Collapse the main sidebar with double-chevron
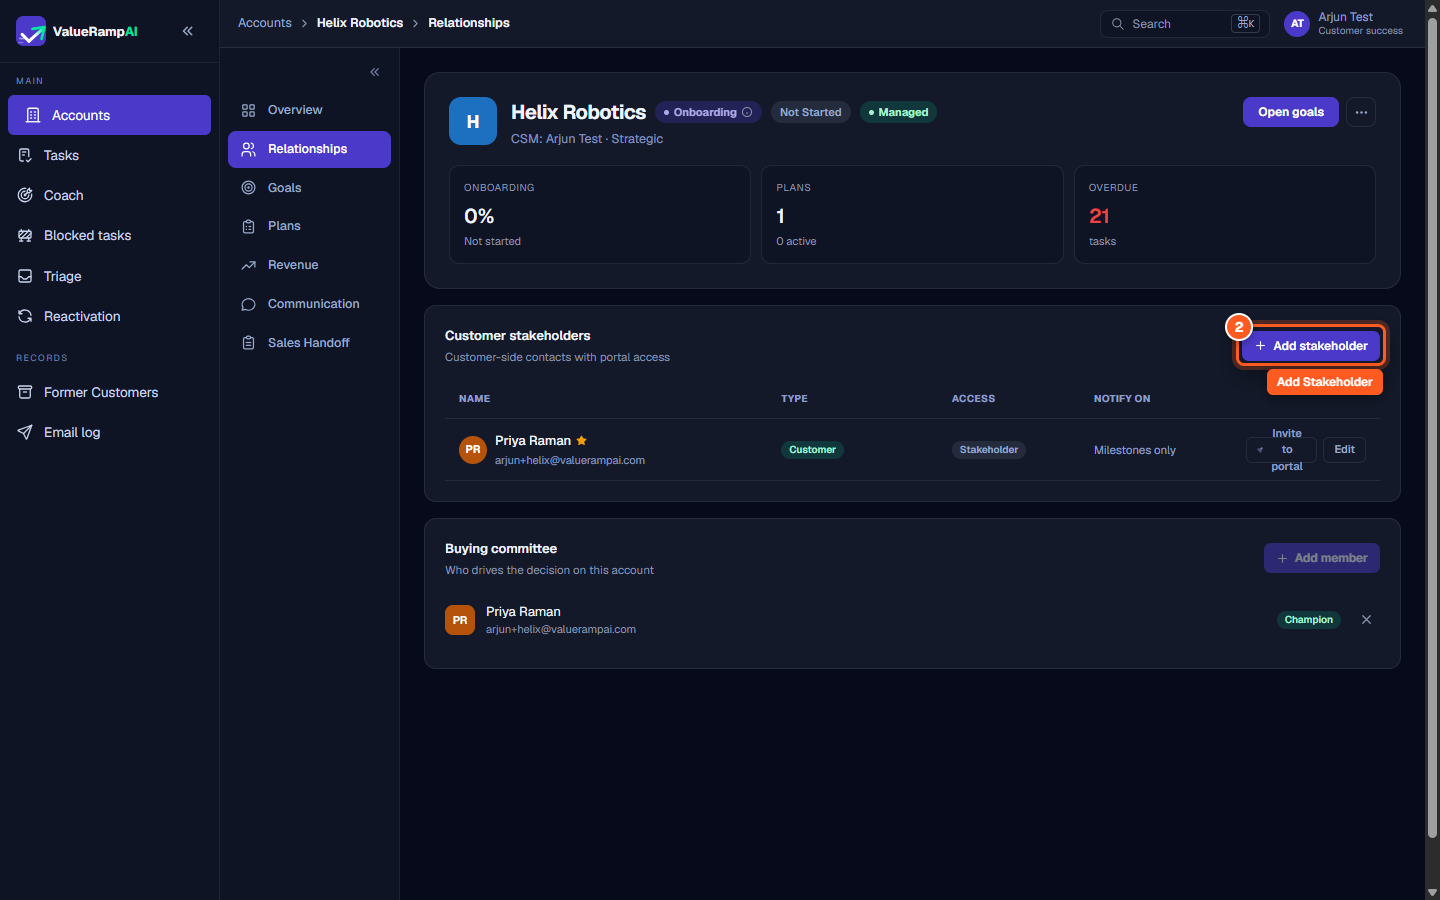The image size is (1440, 900). coord(188,31)
